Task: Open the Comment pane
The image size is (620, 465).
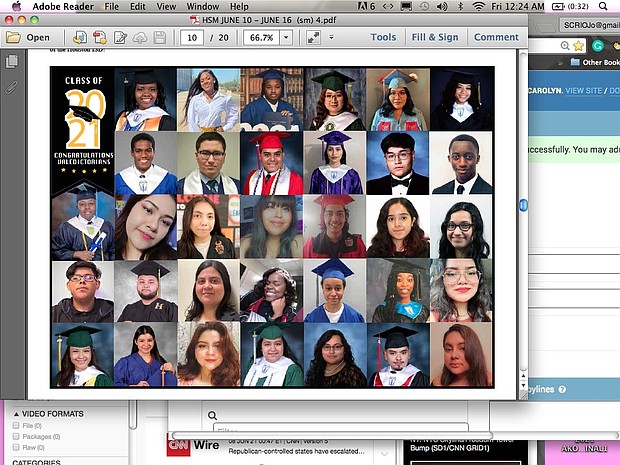Action: tap(495, 37)
